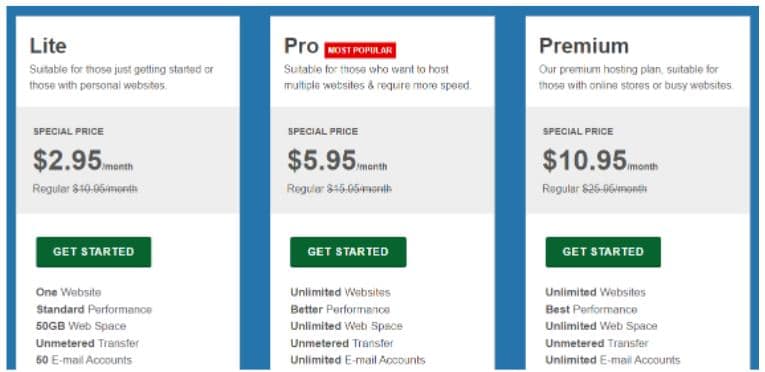The width and height of the screenshot is (765, 372).
Task: Click the Premium plan description text
Action: pos(636,77)
